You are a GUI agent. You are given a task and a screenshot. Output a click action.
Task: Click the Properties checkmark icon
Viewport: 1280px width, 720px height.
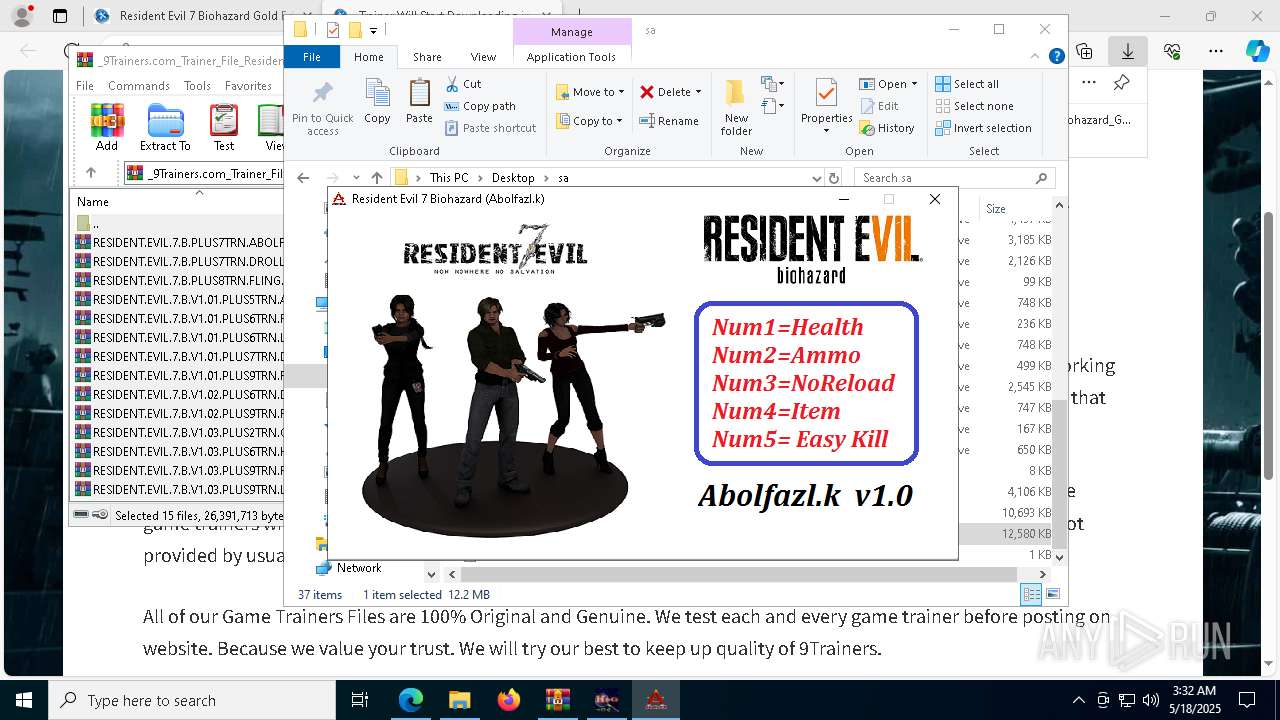[x=826, y=93]
